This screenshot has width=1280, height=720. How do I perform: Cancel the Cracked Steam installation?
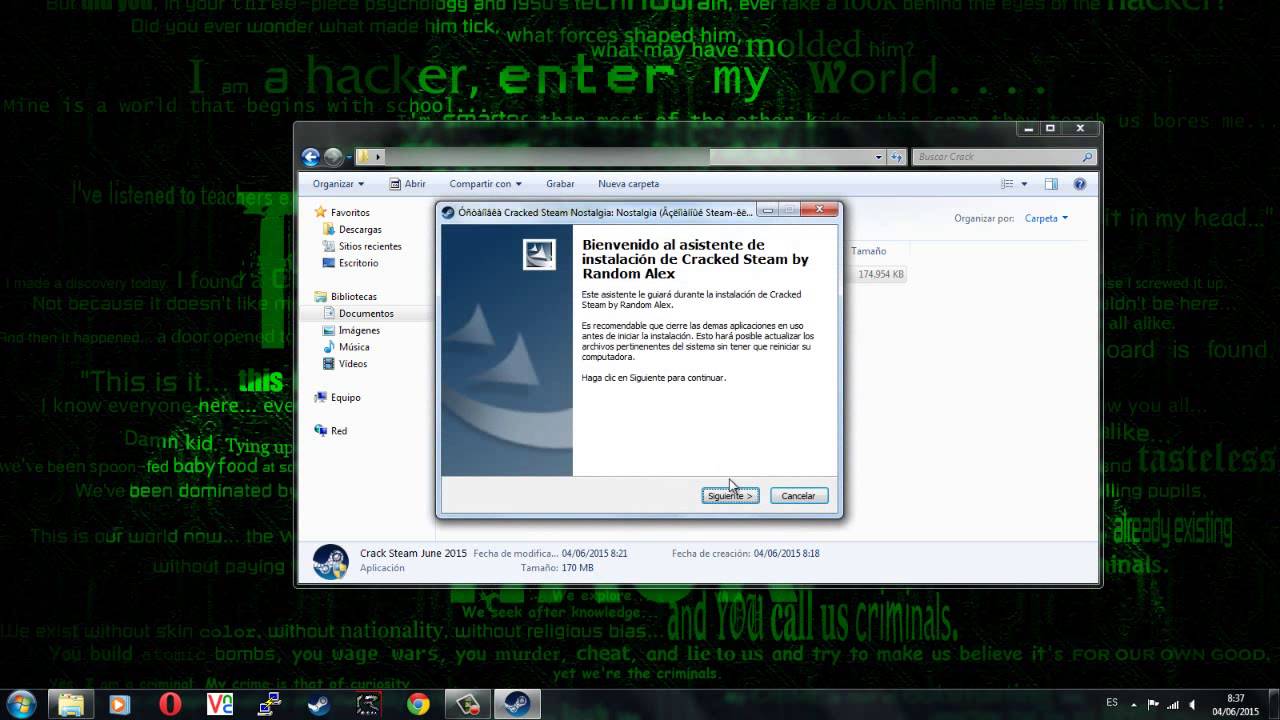pyautogui.click(x=799, y=496)
